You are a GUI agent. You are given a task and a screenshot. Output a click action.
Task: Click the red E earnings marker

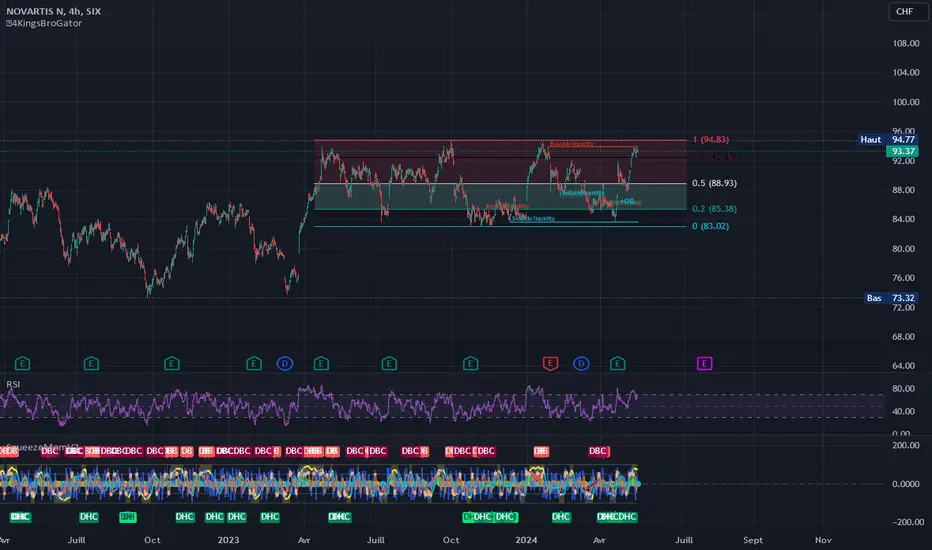click(x=550, y=363)
